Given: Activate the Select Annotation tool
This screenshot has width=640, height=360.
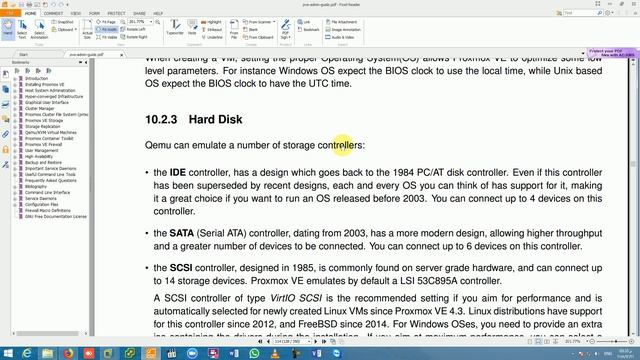Looking at the screenshot, I should coord(39,29).
